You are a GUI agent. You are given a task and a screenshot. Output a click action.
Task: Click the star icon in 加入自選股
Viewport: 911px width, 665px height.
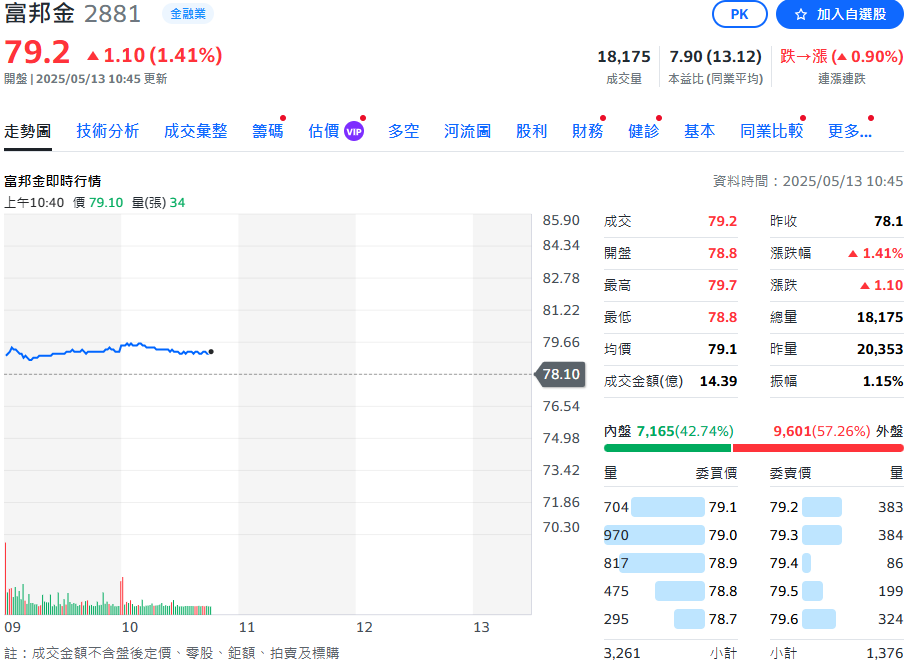point(801,15)
